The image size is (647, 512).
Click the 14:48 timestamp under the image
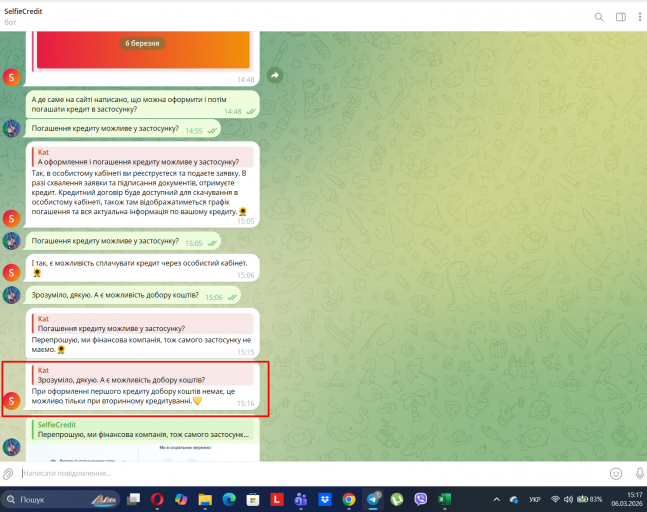click(x=246, y=80)
